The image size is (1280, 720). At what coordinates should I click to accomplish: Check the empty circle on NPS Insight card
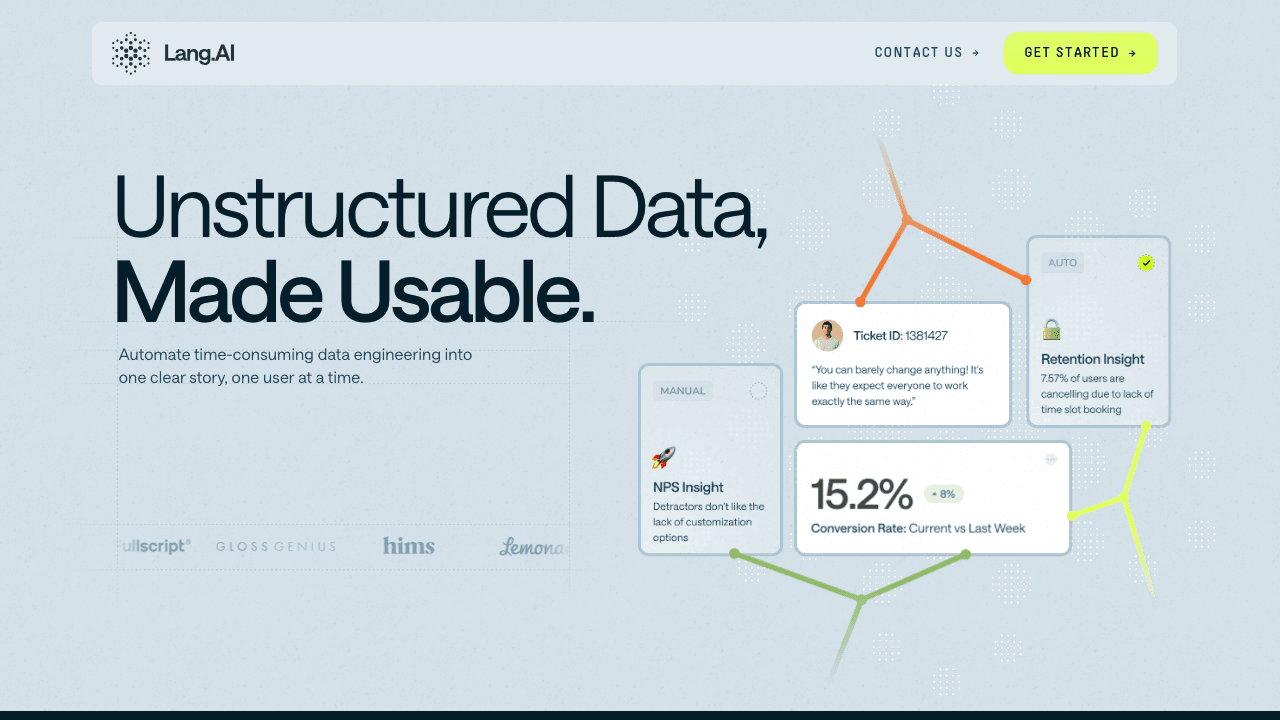758,391
